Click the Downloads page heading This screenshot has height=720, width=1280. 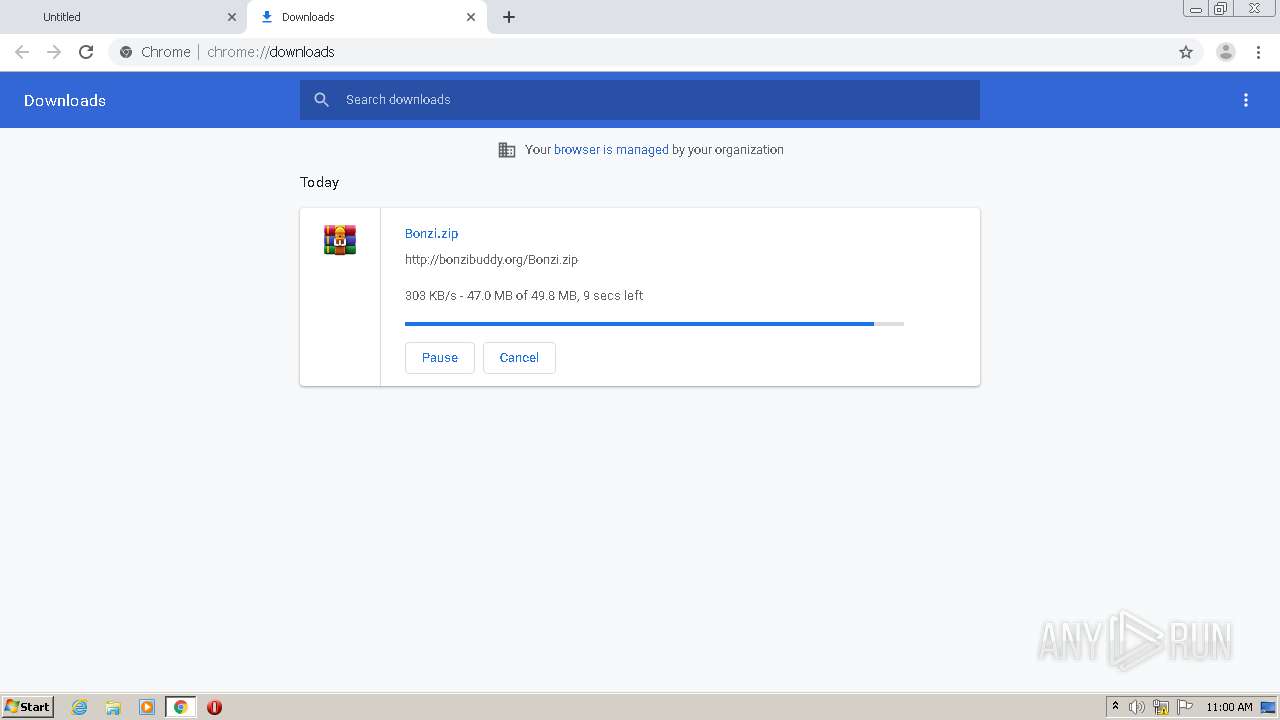[x=65, y=100]
